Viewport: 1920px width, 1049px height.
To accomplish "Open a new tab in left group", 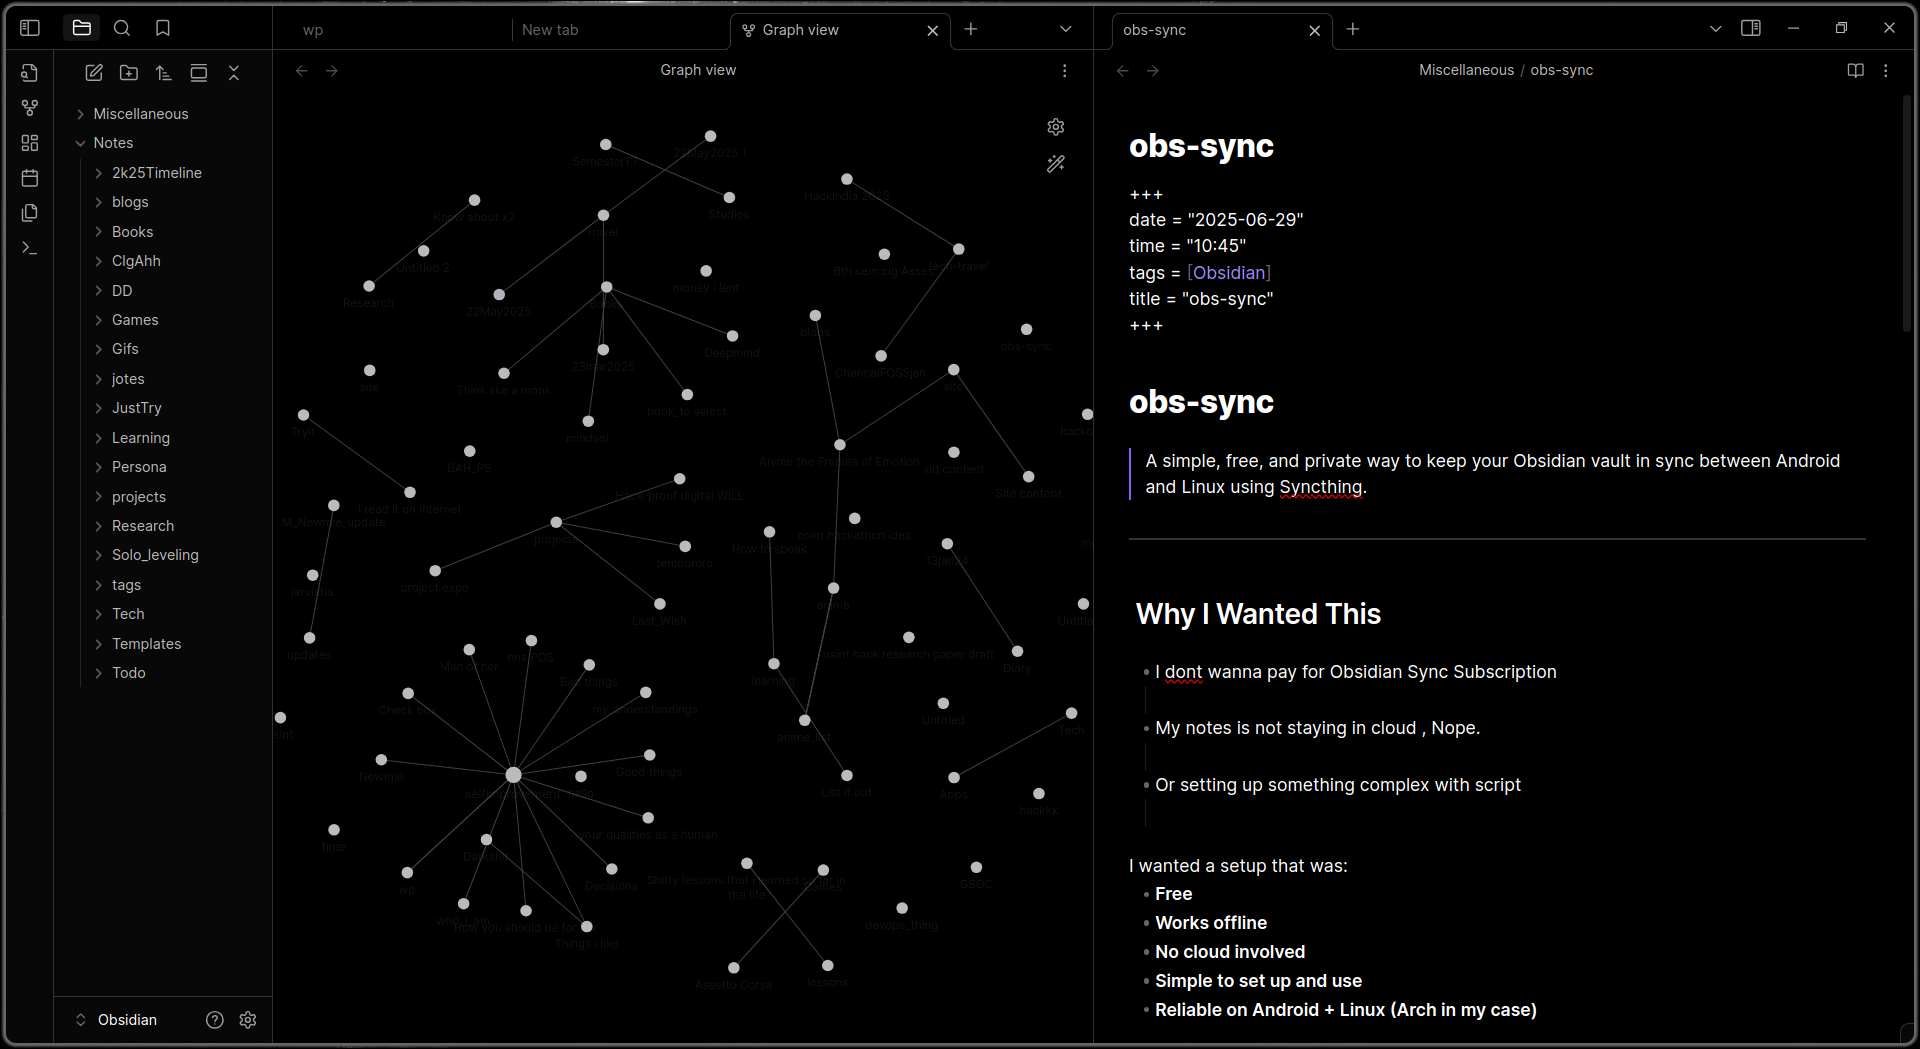I will click(971, 30).
